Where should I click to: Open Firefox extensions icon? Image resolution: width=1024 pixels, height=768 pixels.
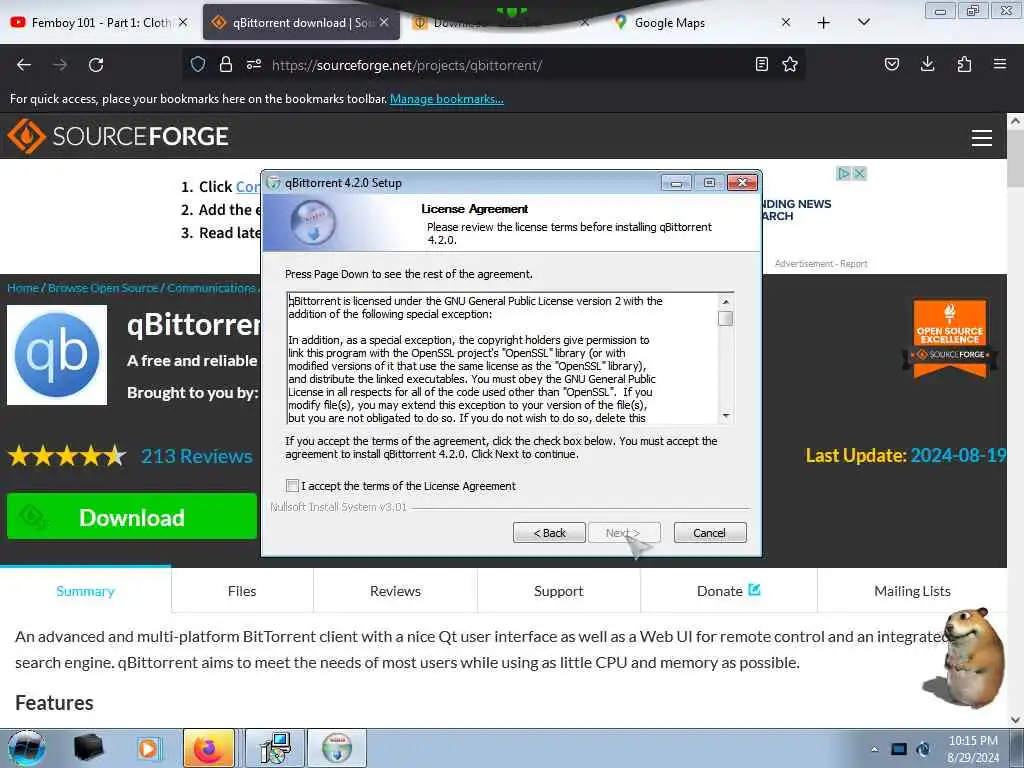964,64
